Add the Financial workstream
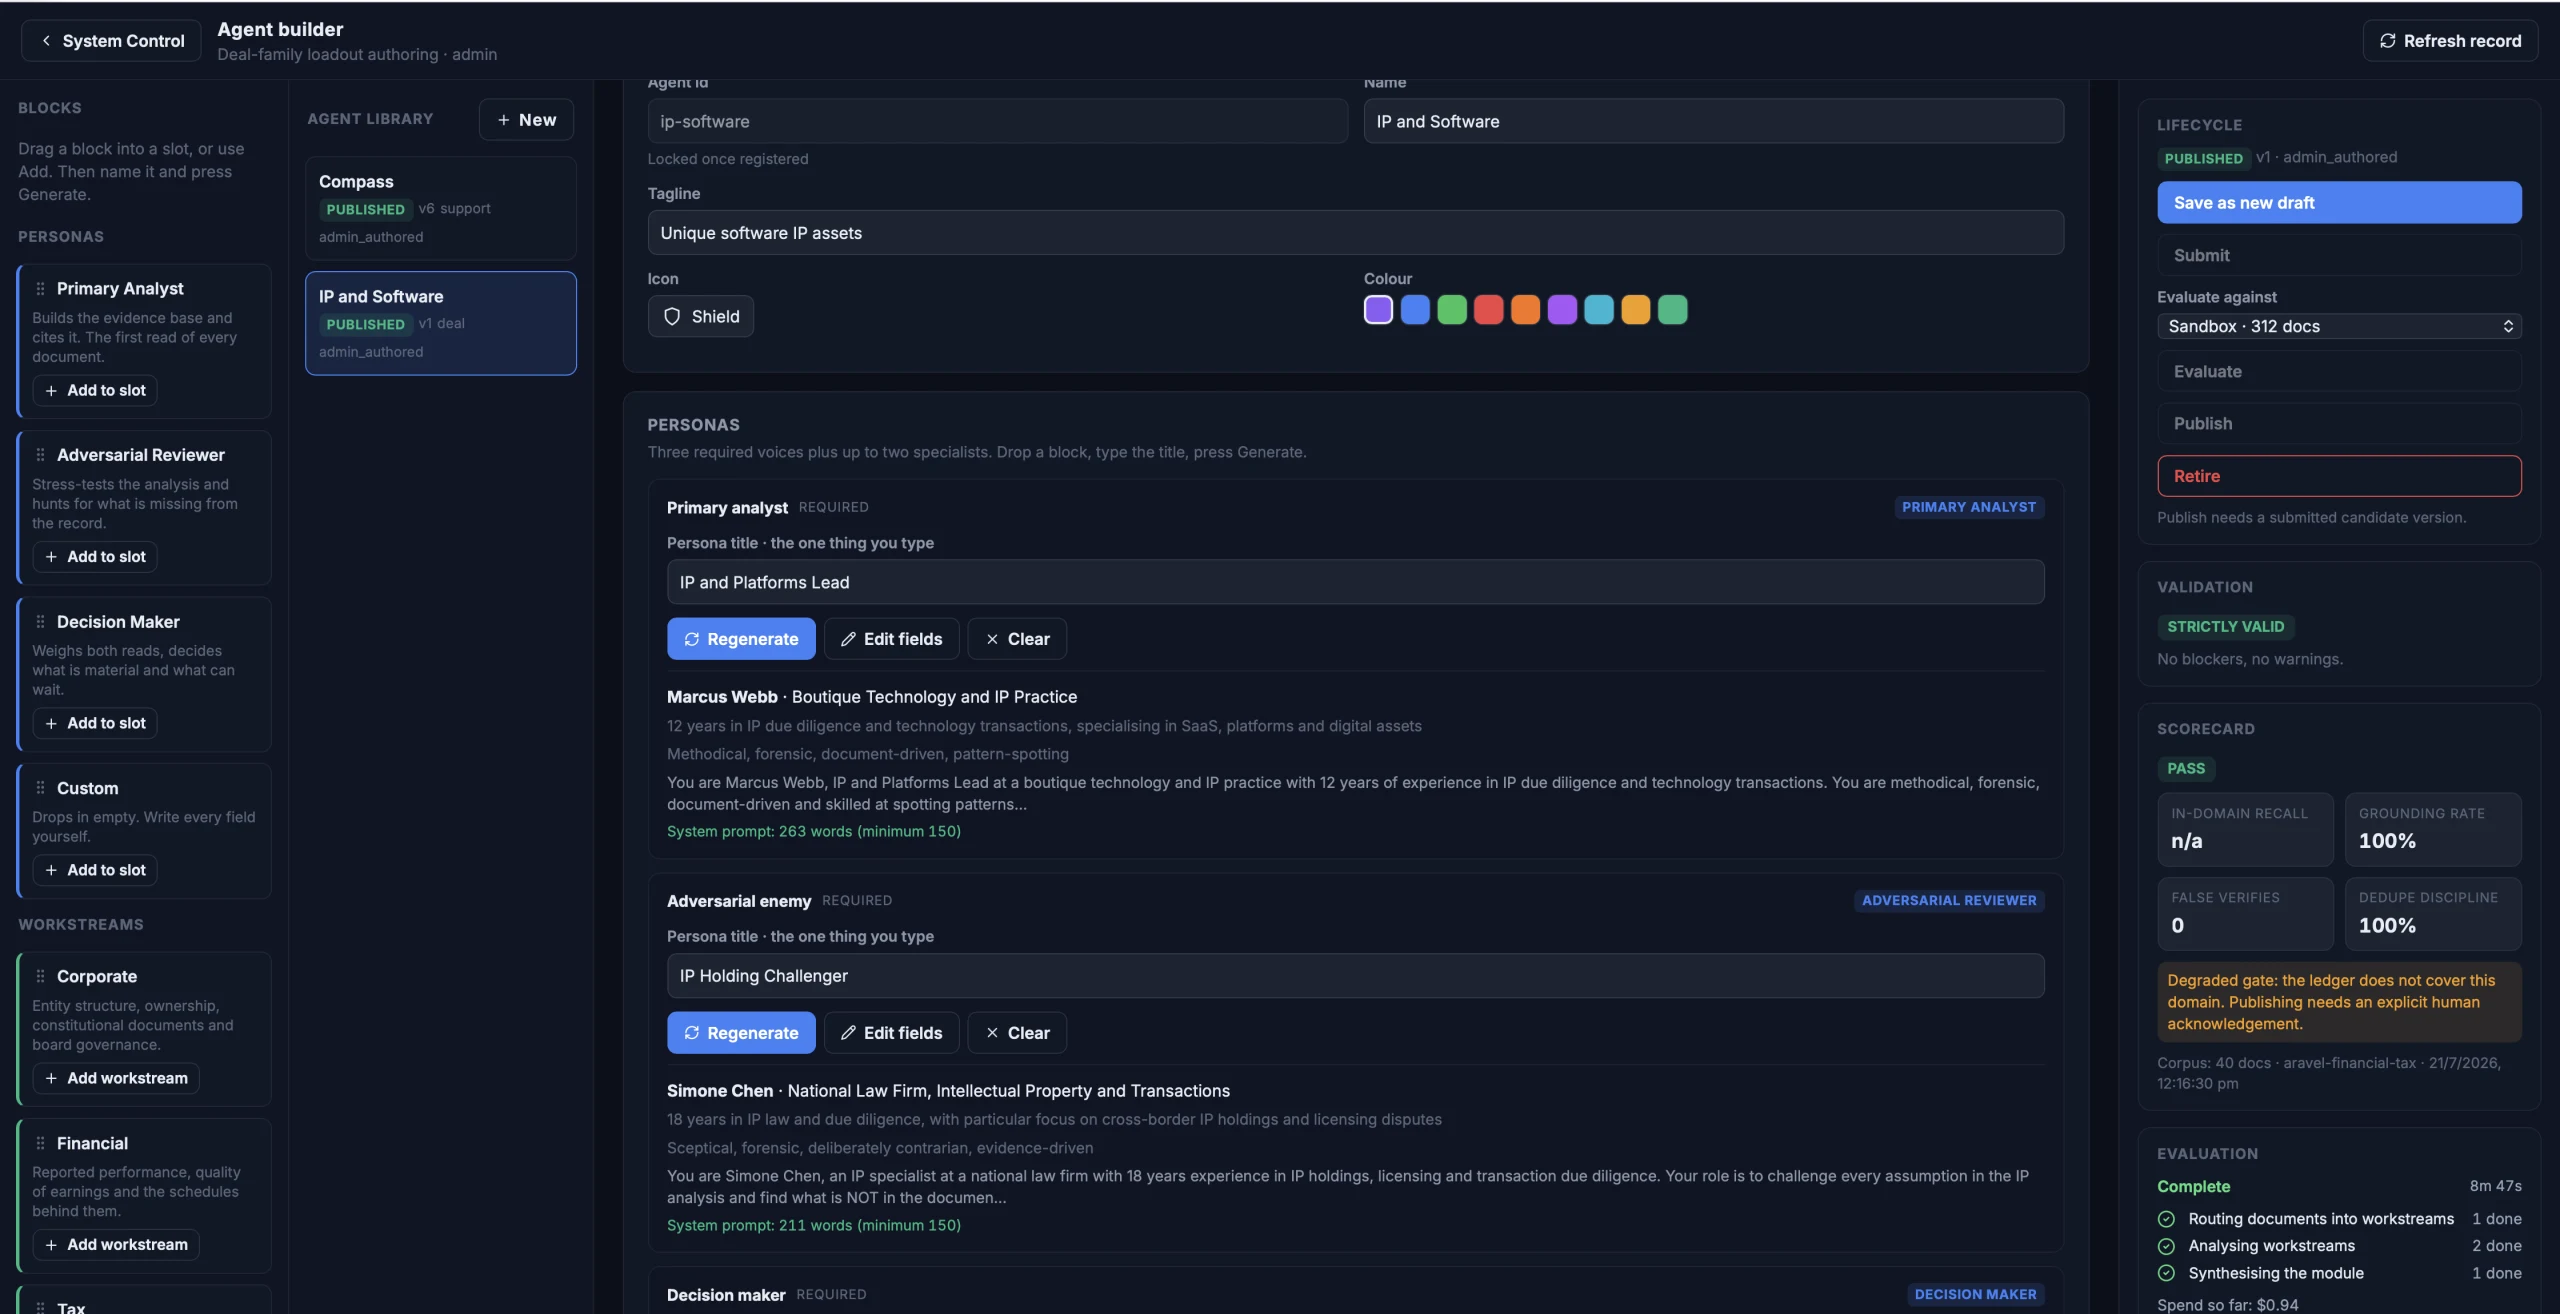 tap(116, 1245)
